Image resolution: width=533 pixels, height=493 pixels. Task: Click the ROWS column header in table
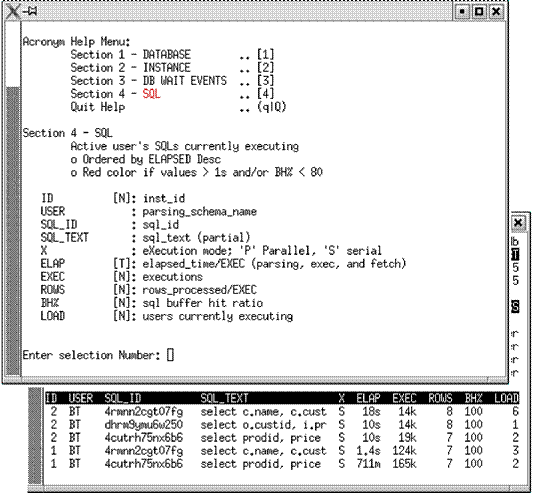(440, 398)
